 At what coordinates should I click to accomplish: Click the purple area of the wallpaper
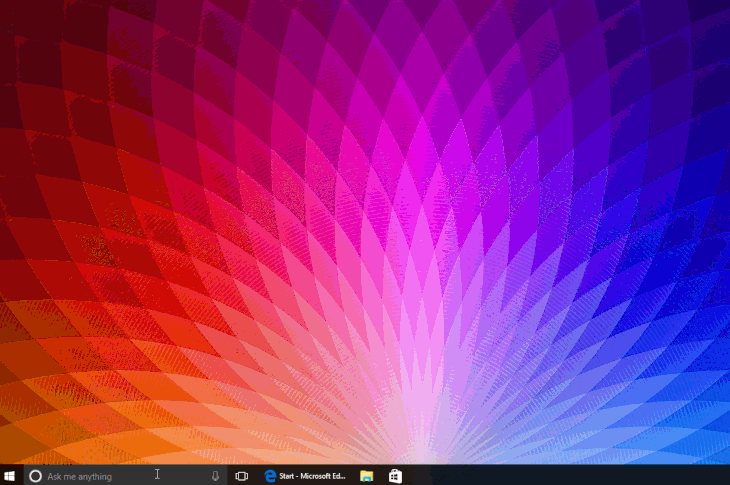512,70
